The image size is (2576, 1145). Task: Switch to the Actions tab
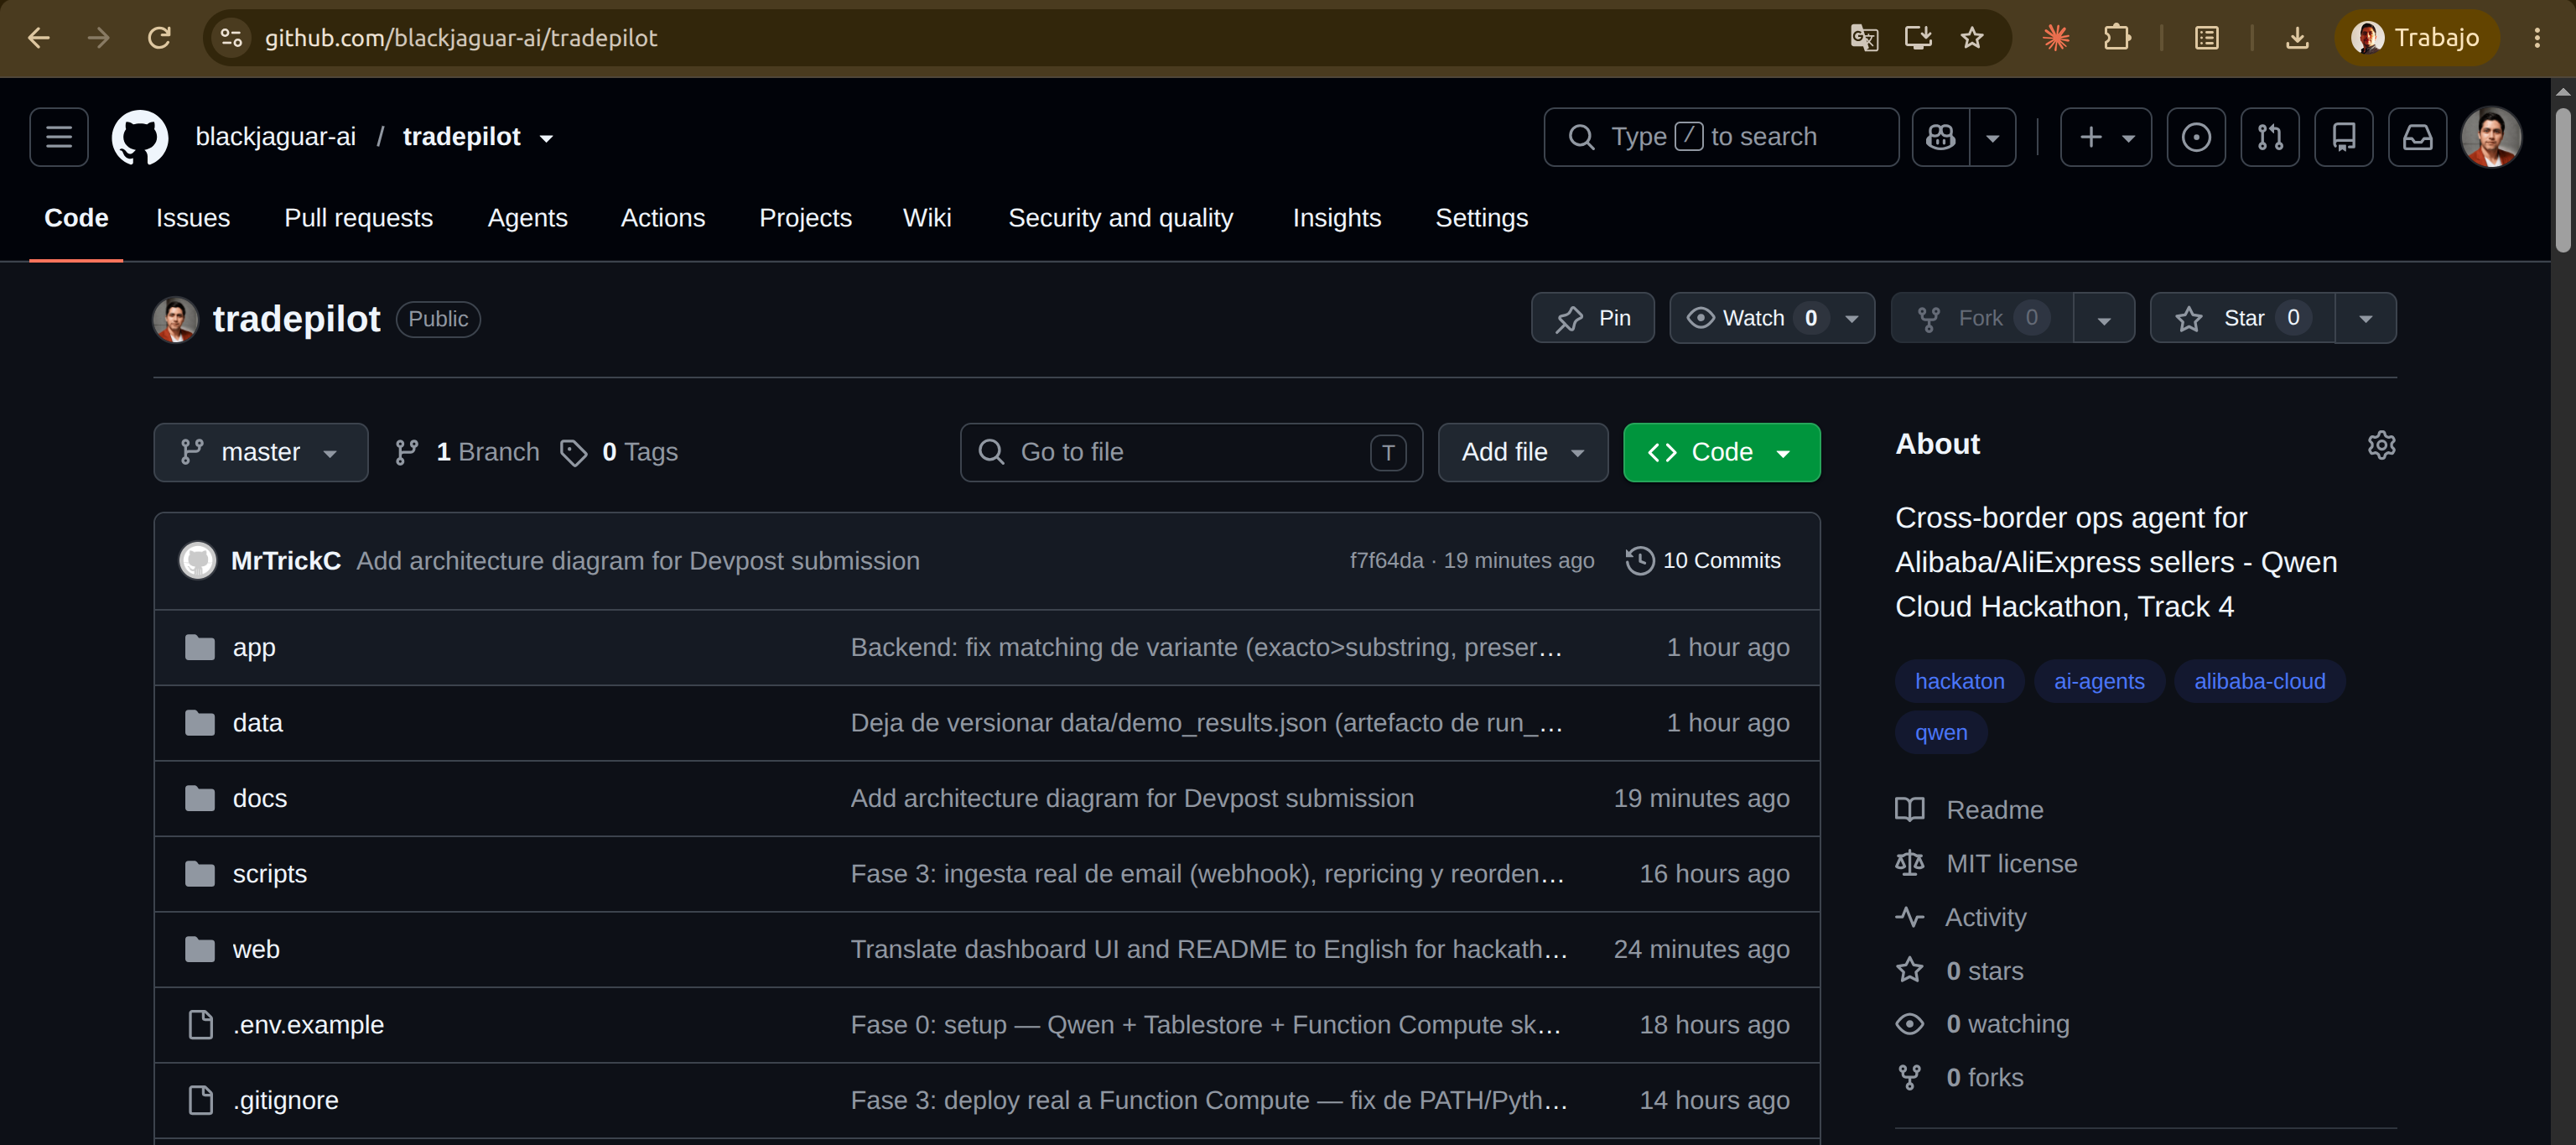[663, 218]
